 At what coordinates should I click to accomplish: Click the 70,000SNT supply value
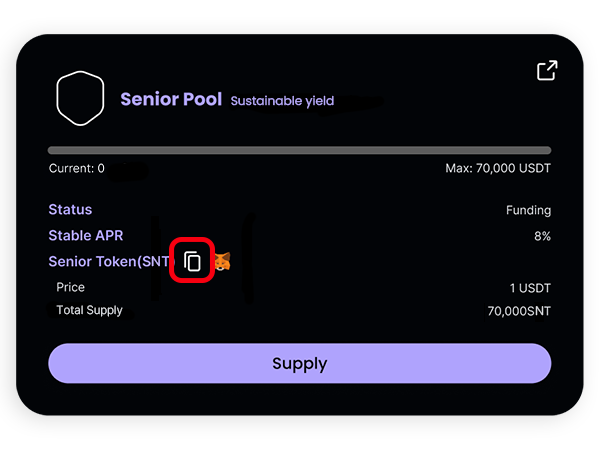[x=519, y=312]
